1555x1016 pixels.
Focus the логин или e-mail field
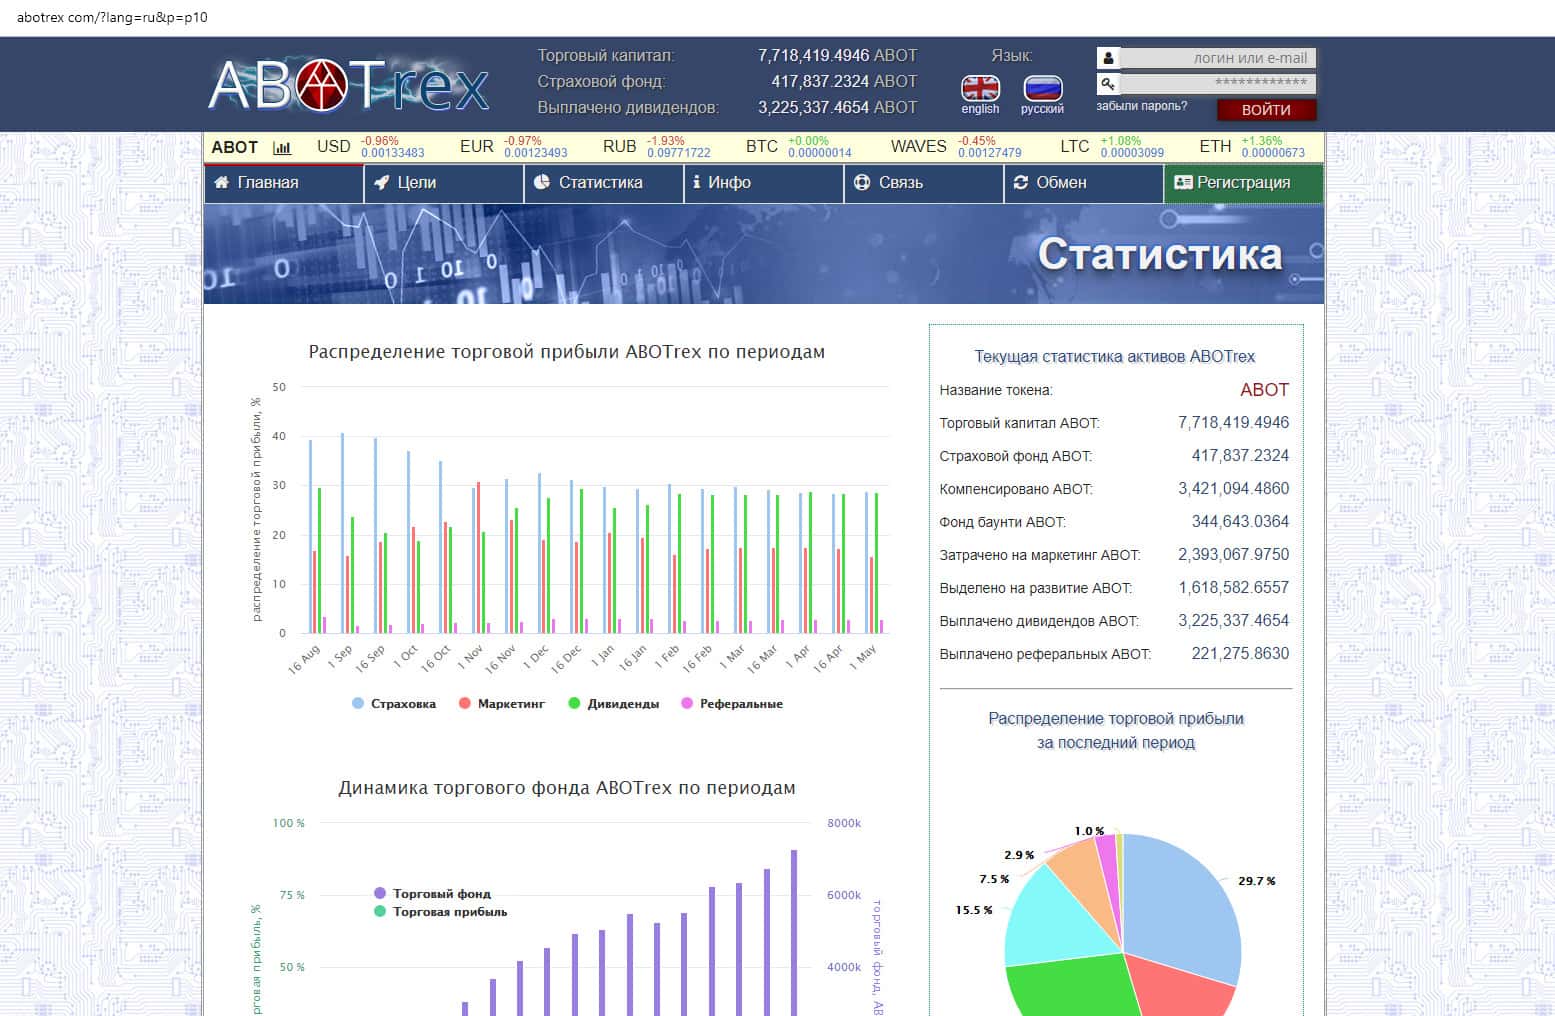[x=1217, y=58]
